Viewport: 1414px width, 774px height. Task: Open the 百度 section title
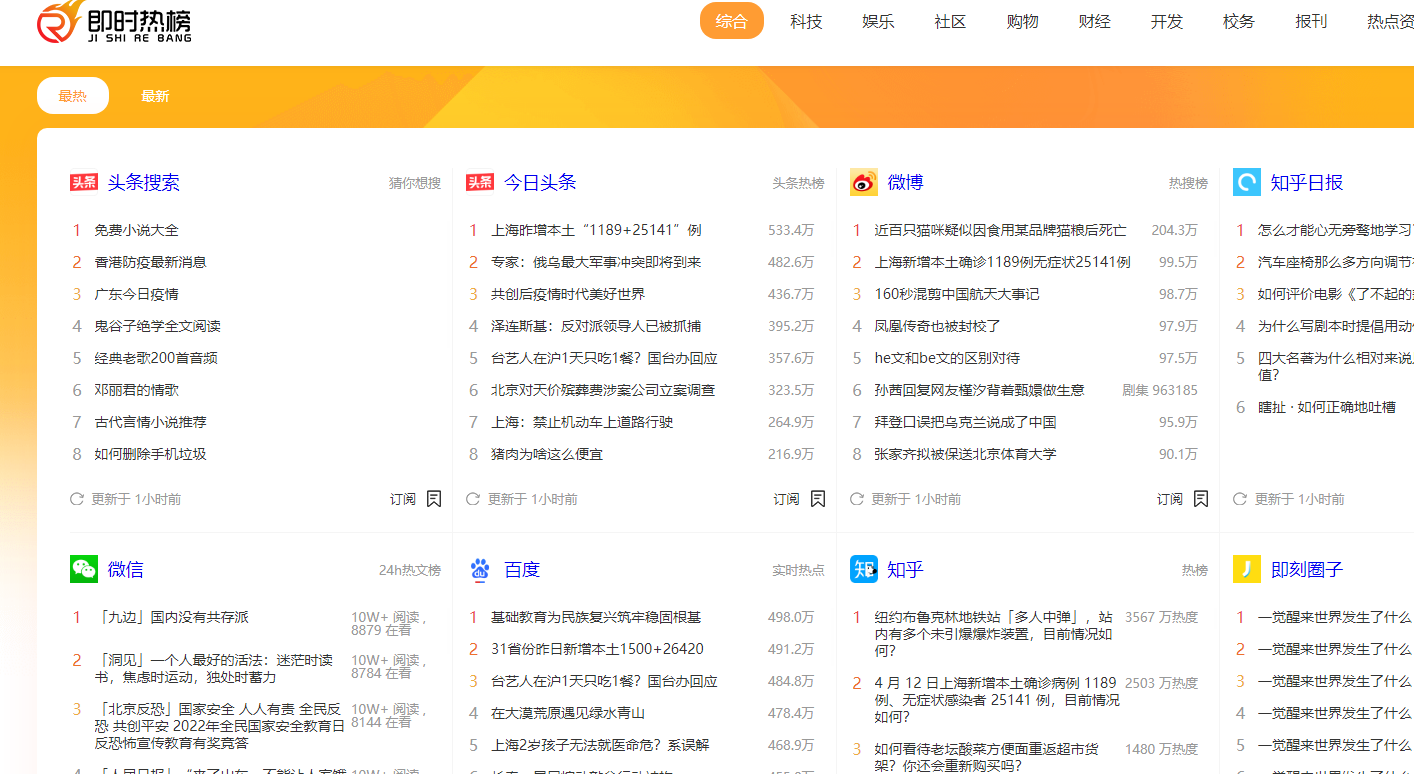tap(522, 569)
